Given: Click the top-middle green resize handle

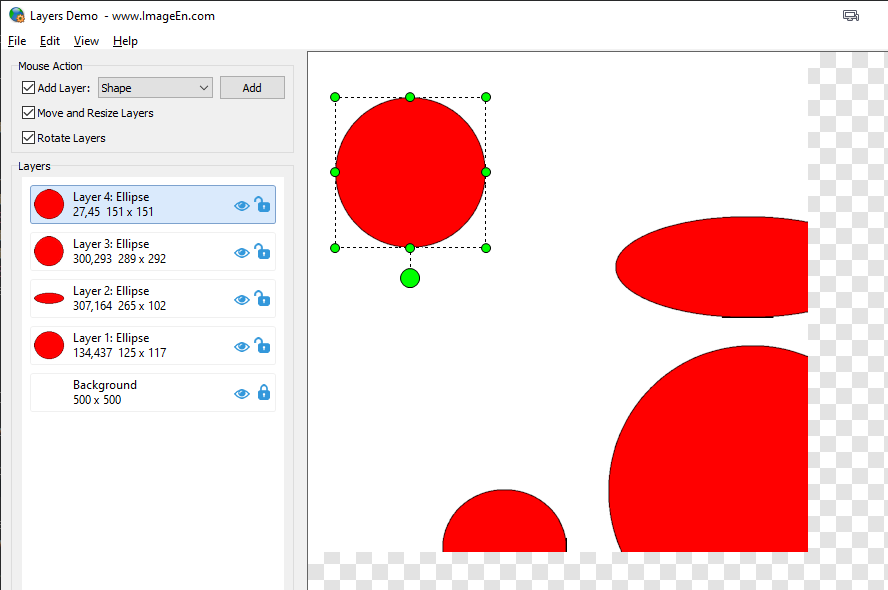Looking at the screenshot, I should tap(410, 97).
